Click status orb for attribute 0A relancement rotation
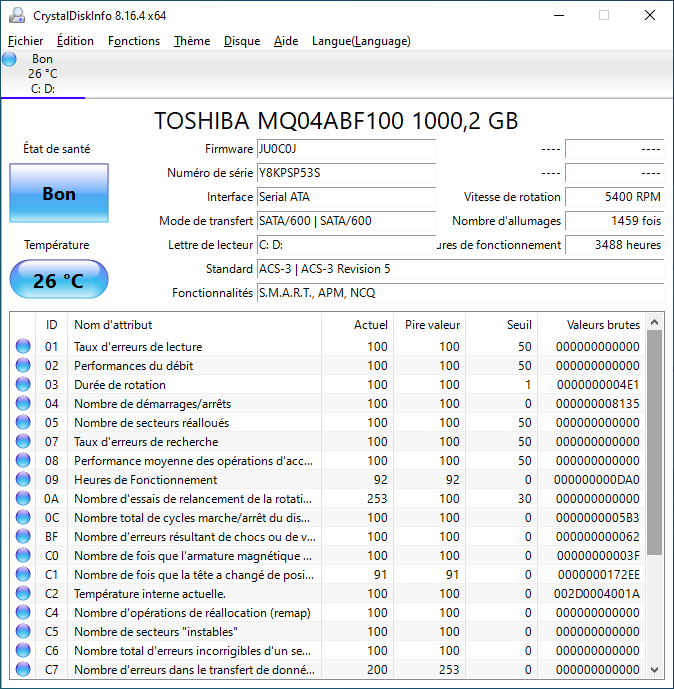This screenshot has width=674, height=689. point(23,498)
